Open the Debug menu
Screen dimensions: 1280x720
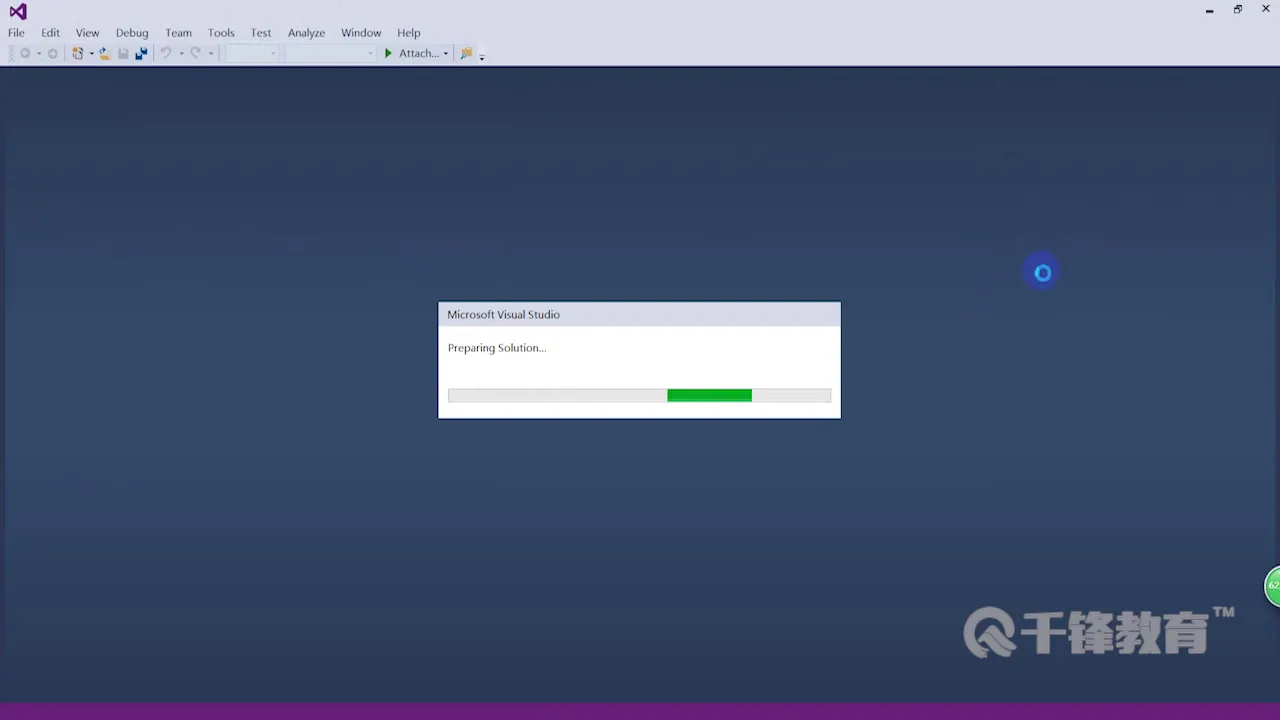(x=131, y=33)
